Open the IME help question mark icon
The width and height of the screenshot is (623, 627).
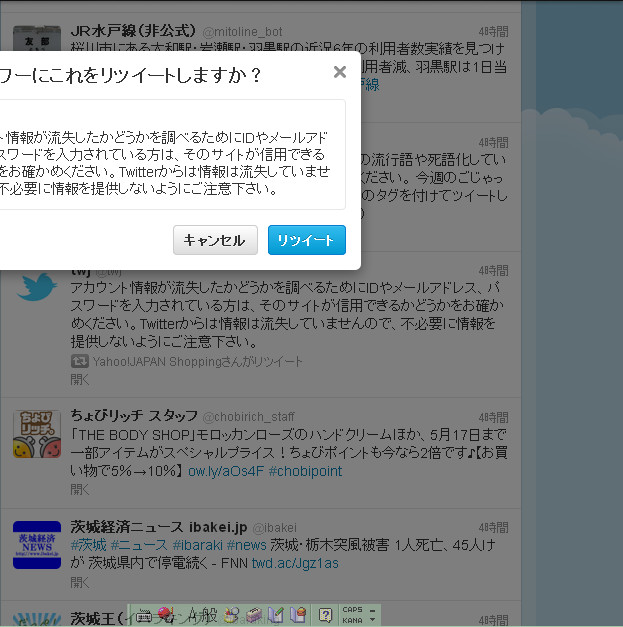325,615
